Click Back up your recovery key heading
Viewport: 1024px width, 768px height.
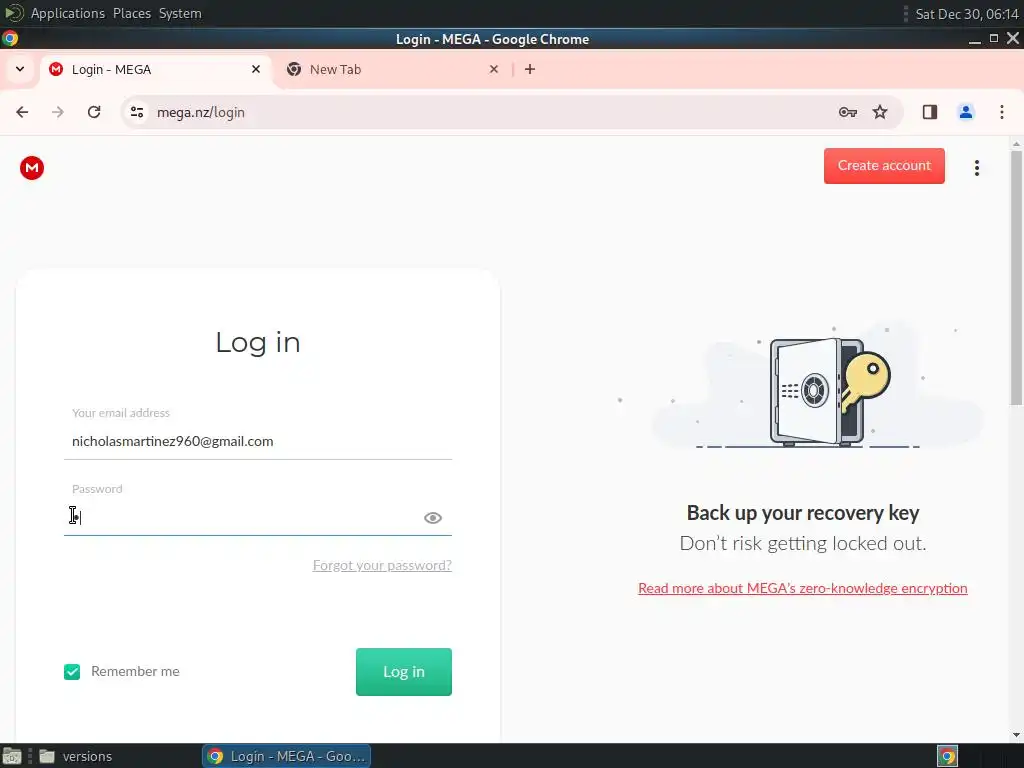[803, 513]
